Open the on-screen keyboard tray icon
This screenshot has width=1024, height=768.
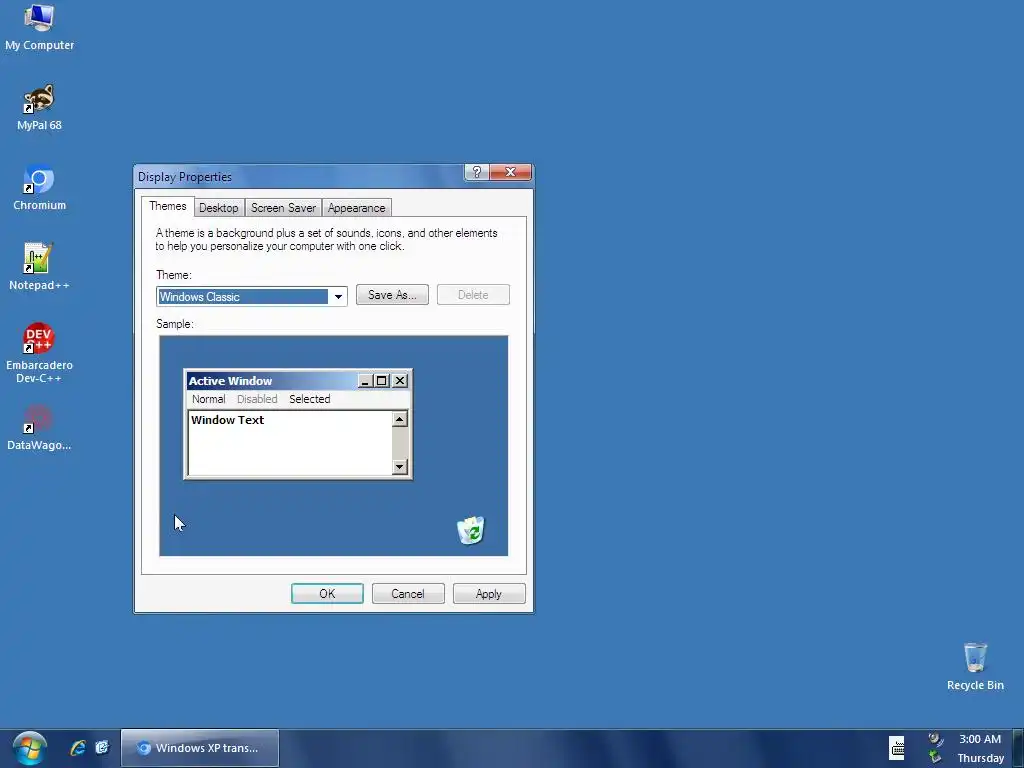(897, 748)
